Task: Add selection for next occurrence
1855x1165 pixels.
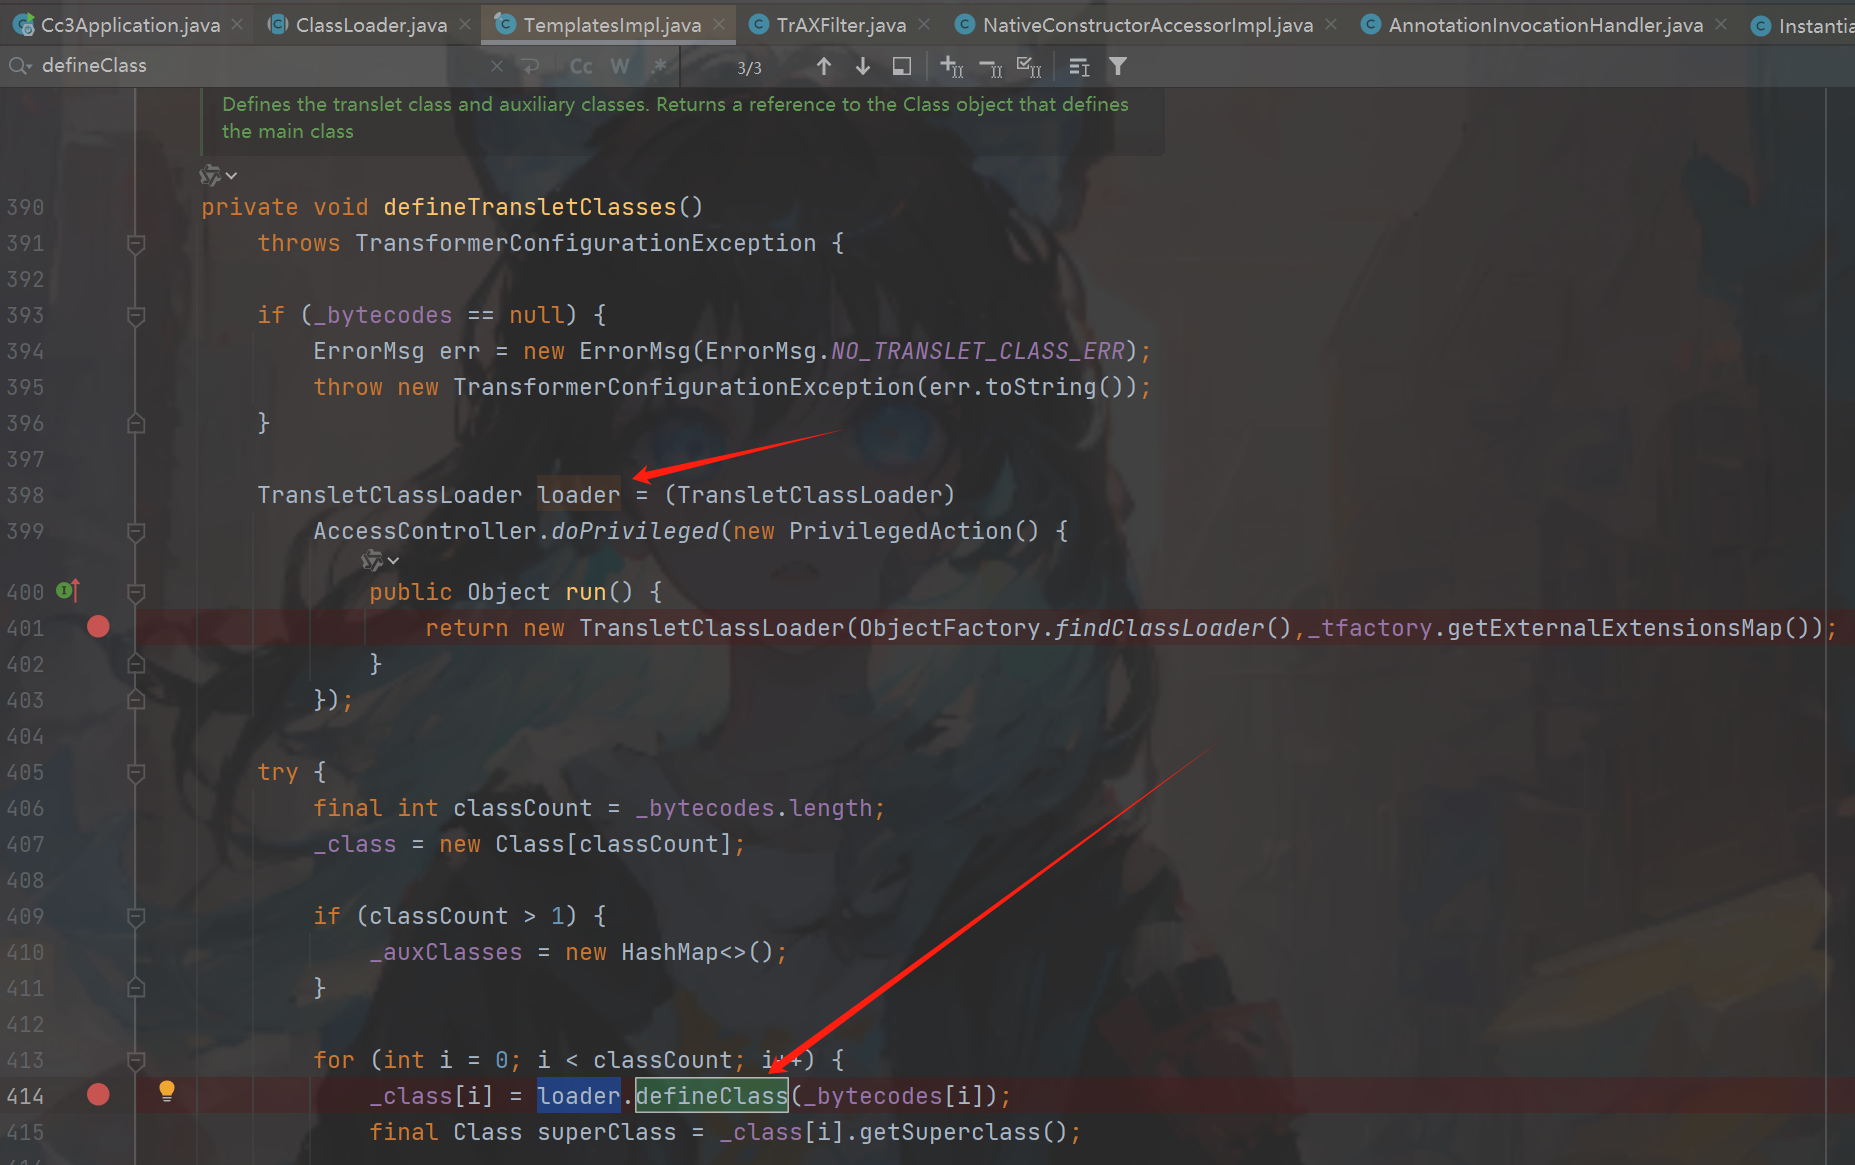Action: [952, 66]
